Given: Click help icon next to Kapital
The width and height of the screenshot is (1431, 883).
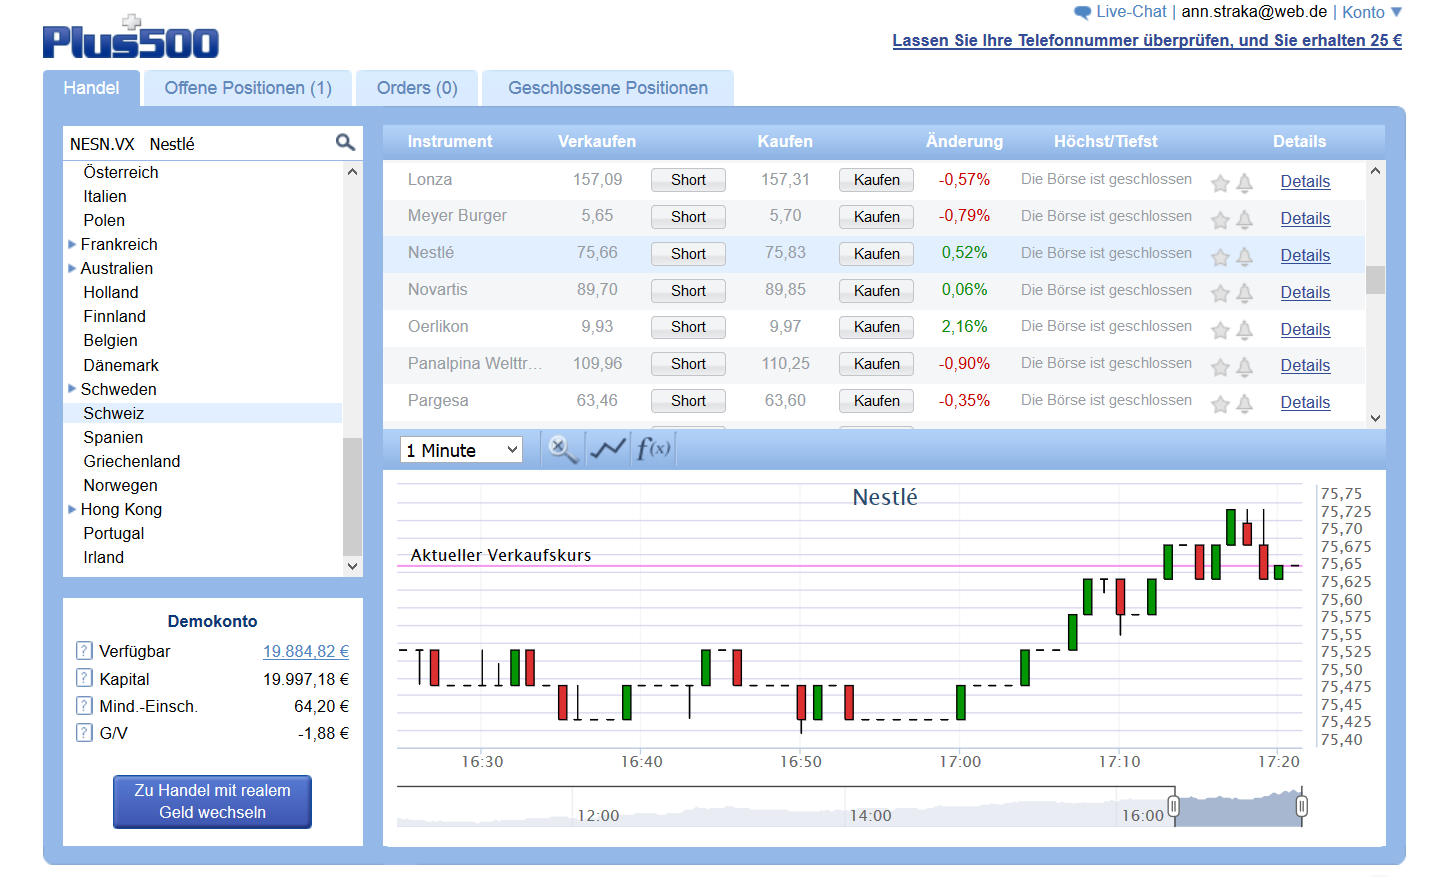Looking at the screenshot, I should pyautogui.click(x=84, y=678).
